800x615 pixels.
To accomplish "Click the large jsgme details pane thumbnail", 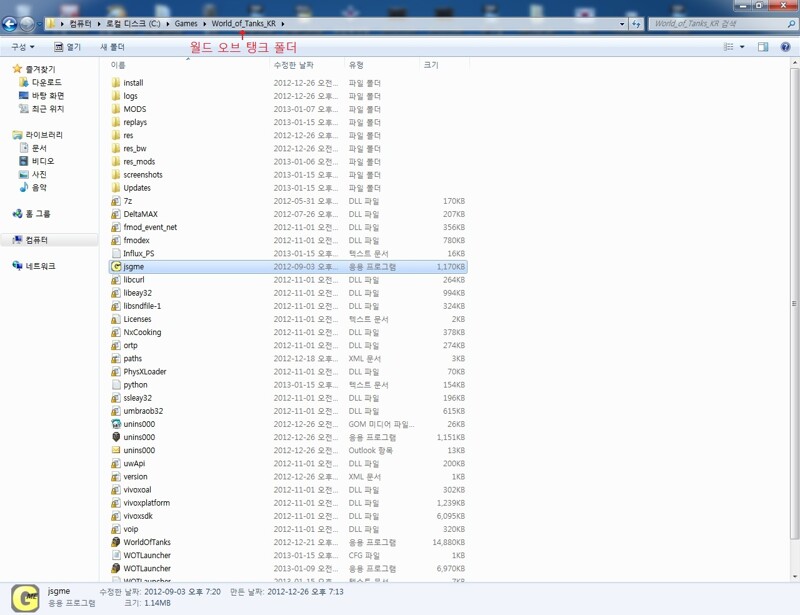I will click(x=25, y=598).
